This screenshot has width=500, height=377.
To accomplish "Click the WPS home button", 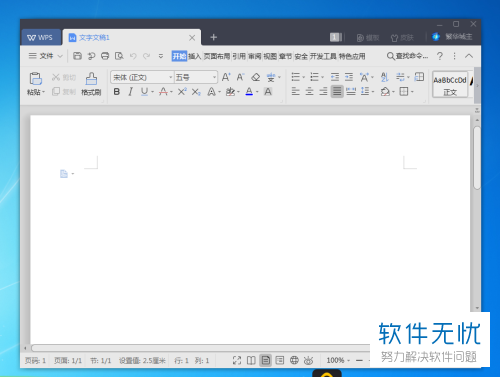I will point(41,37).
